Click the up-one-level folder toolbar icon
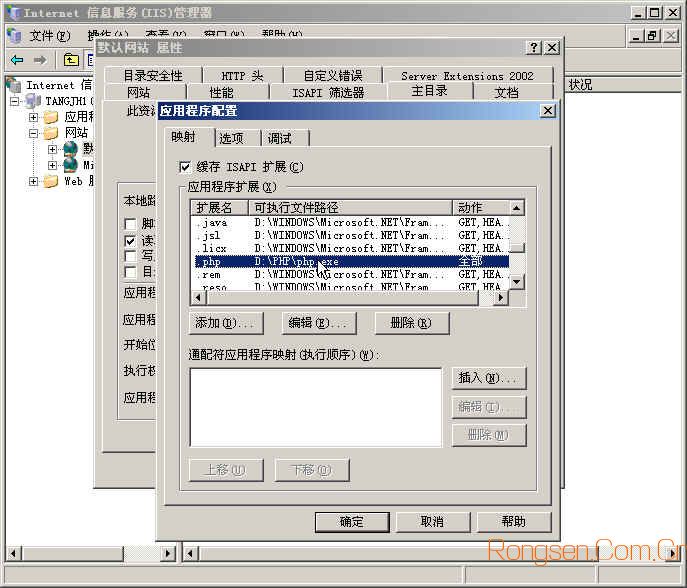 [x=71, y=60]
